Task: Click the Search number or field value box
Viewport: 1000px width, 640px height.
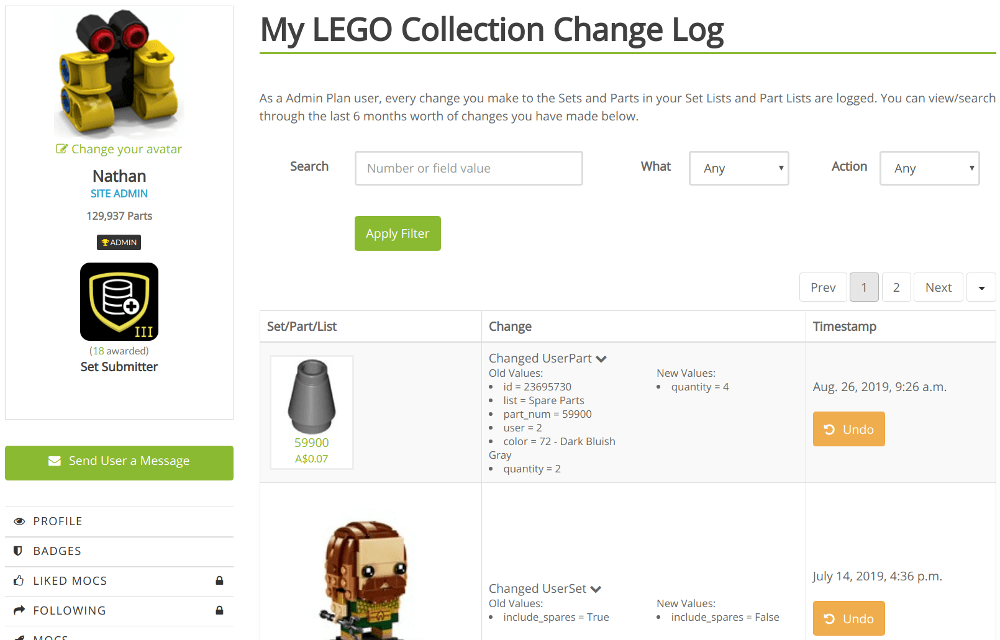Action: coord(468,168)
